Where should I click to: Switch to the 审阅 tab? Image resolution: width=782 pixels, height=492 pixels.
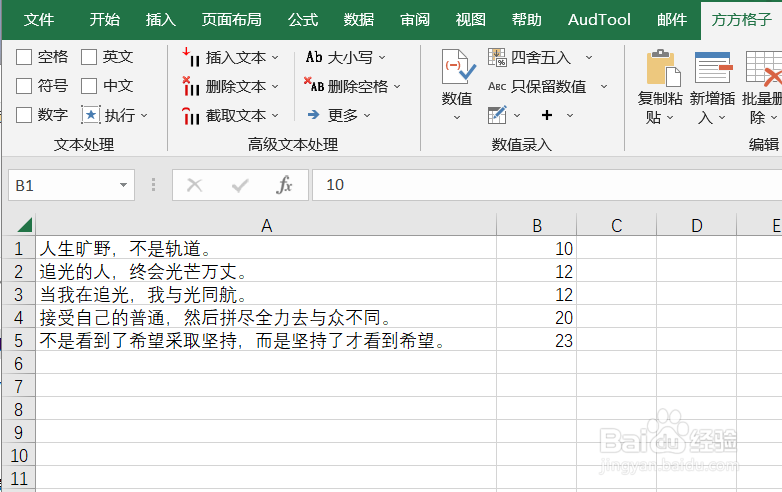click(414, 19)
